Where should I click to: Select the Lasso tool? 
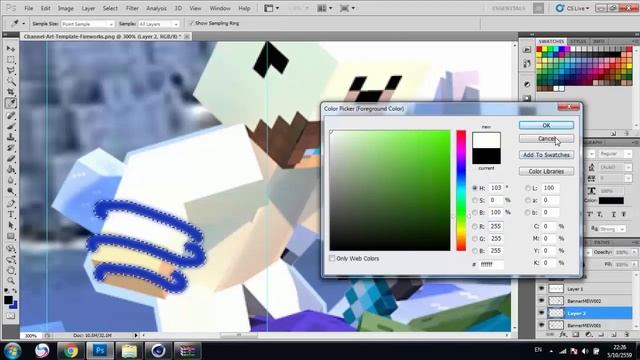(11, 71)
